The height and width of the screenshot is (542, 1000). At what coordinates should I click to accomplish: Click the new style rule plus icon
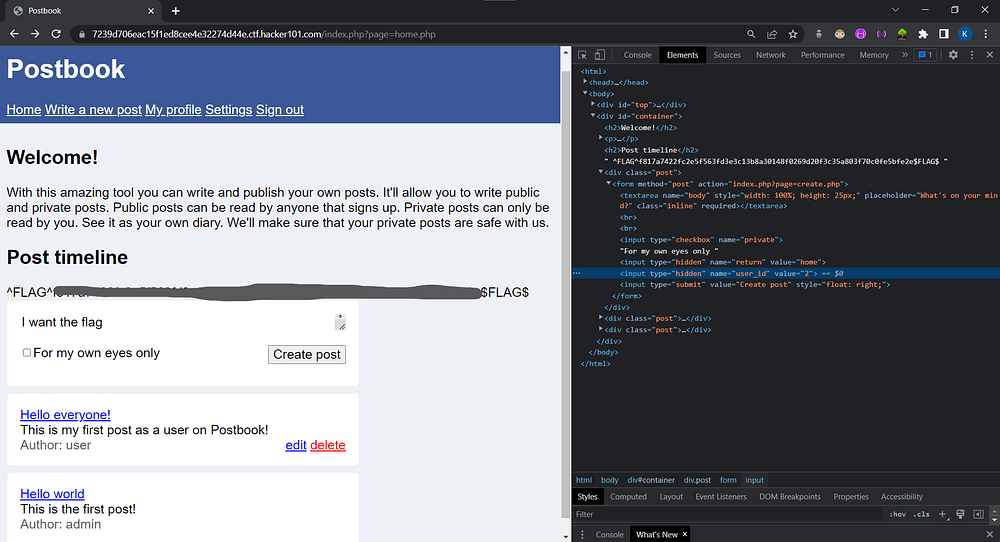[x=942, y=514]
